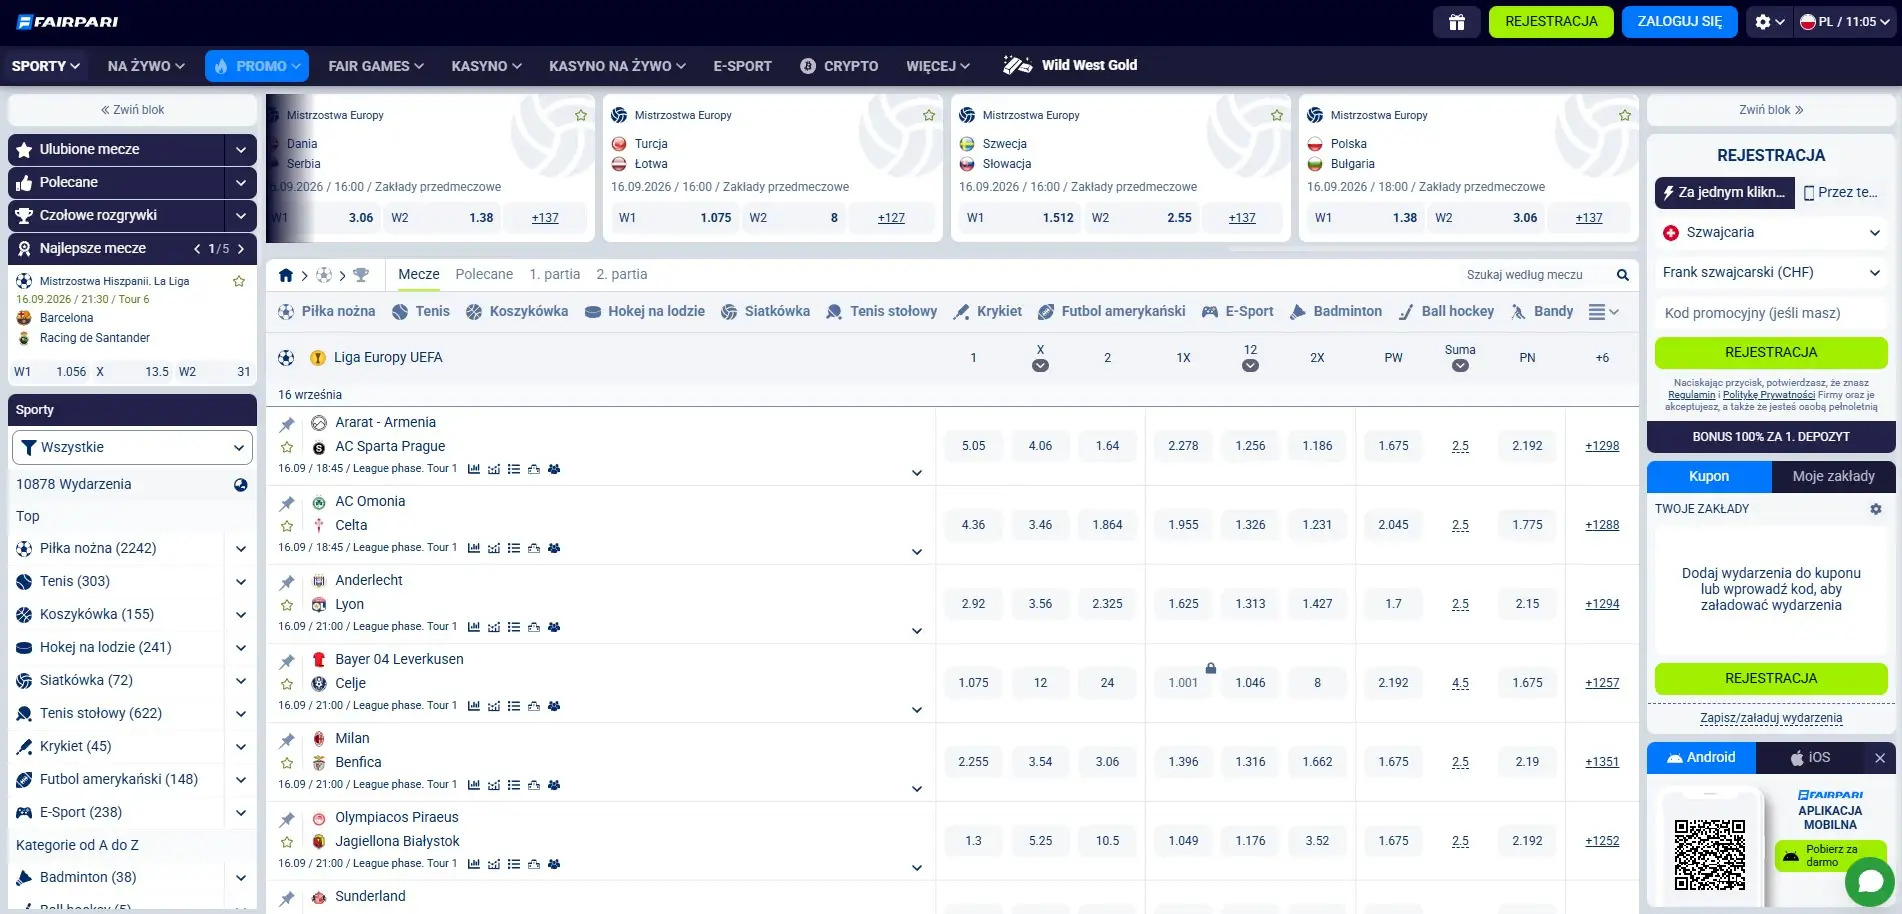Show next match in Najlepsze mecze
Viewport: 1902px width, 914px height.
(x=241, y=249)
